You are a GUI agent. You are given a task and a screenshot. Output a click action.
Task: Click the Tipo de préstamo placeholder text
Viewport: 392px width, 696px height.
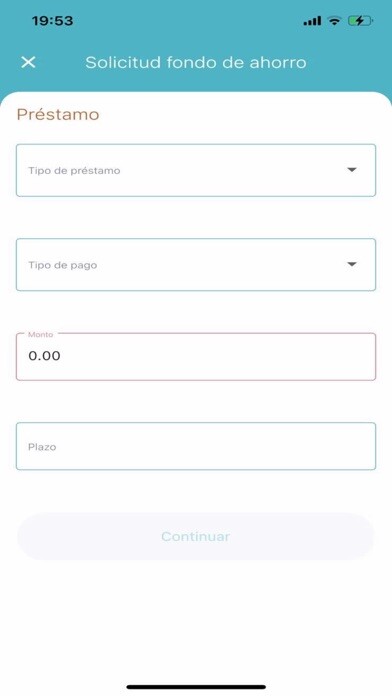pyautogui.click(x=74, y=171)
